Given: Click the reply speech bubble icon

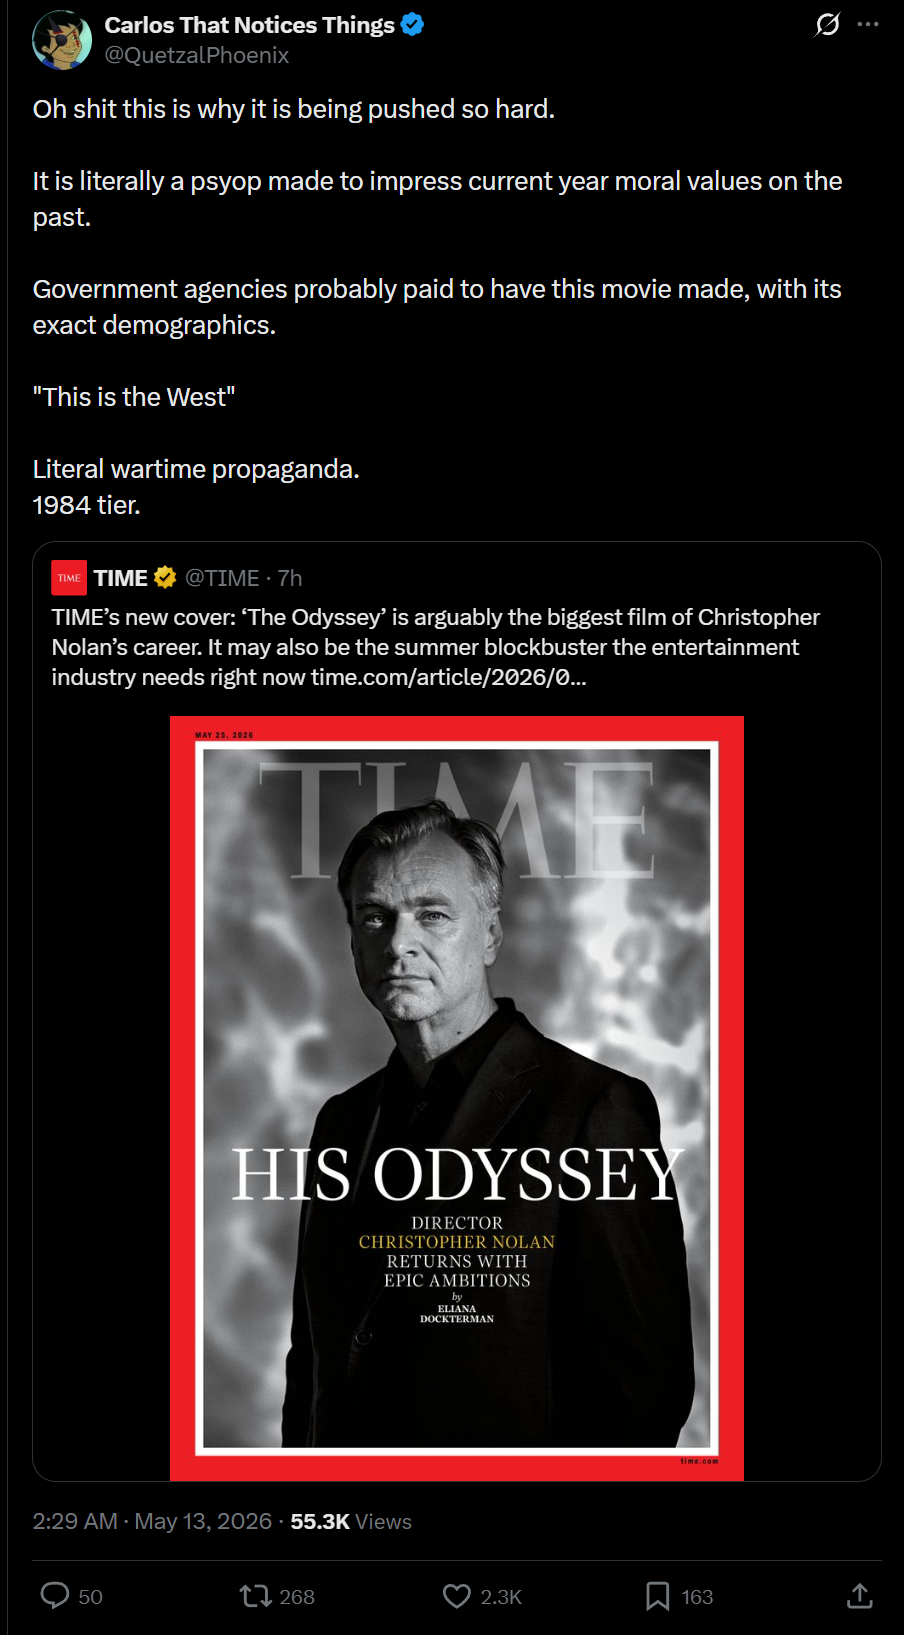Looking at the screenshot, I should click(55, 1595).
